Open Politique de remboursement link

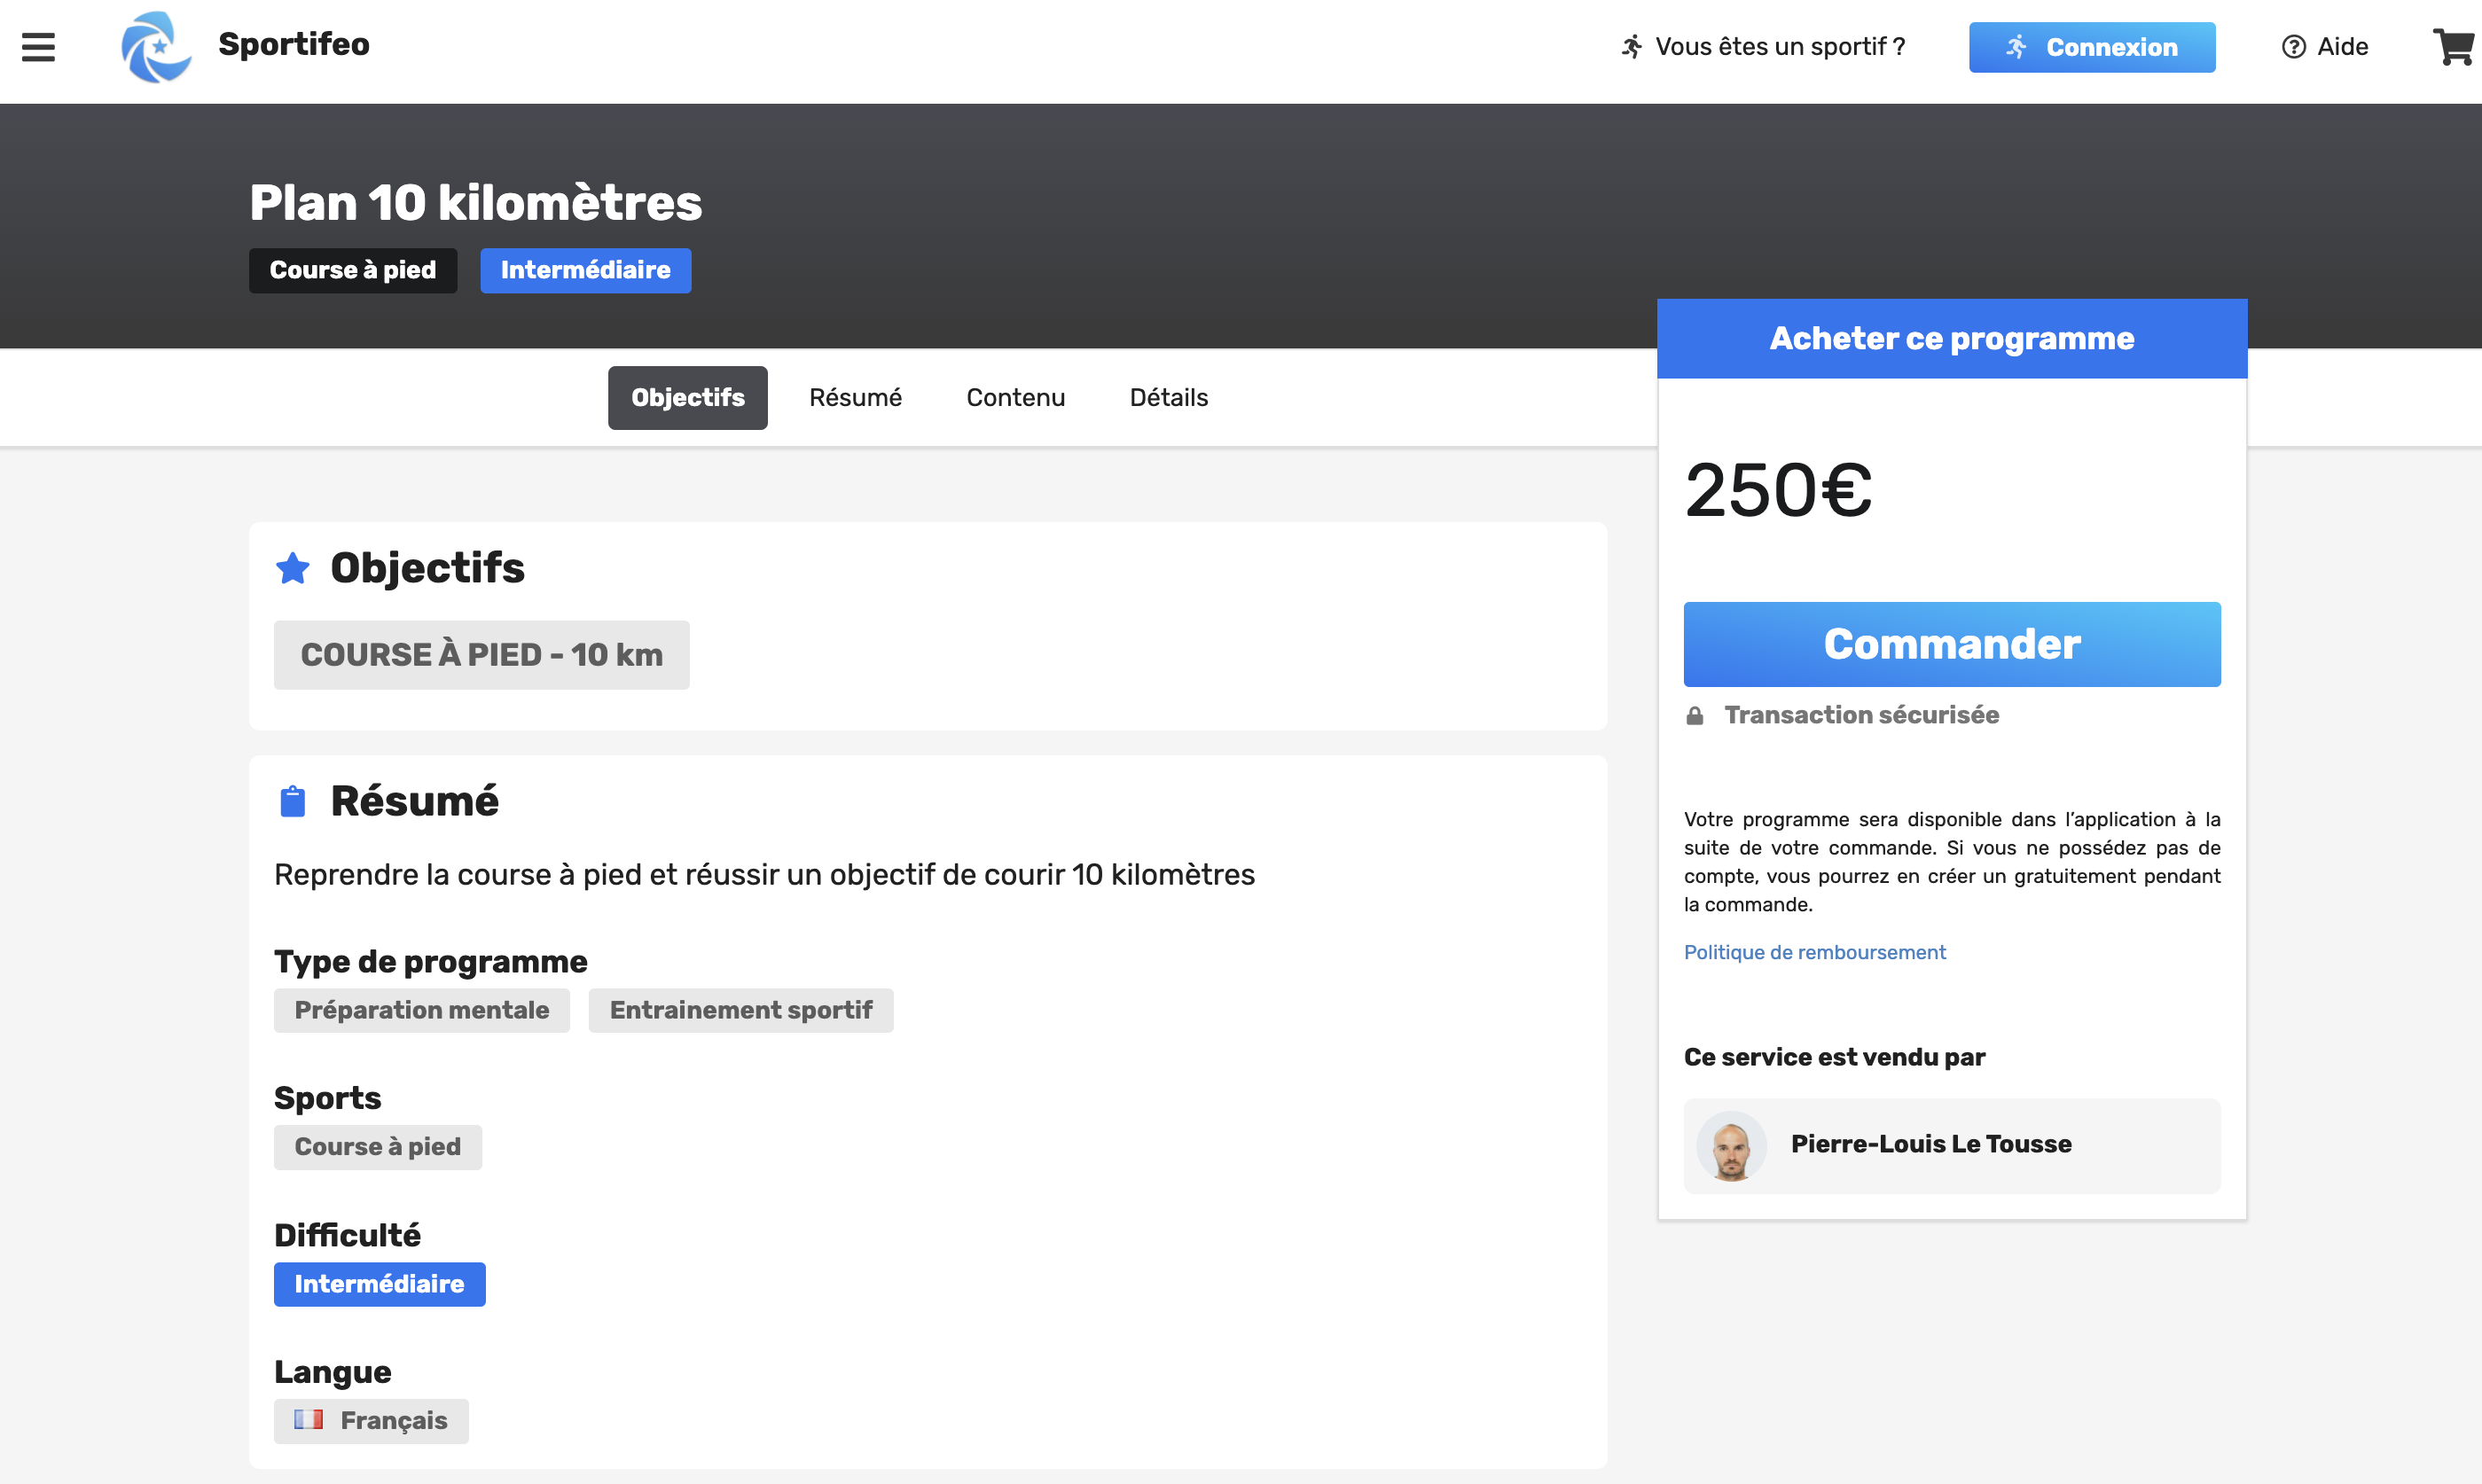1814,952
